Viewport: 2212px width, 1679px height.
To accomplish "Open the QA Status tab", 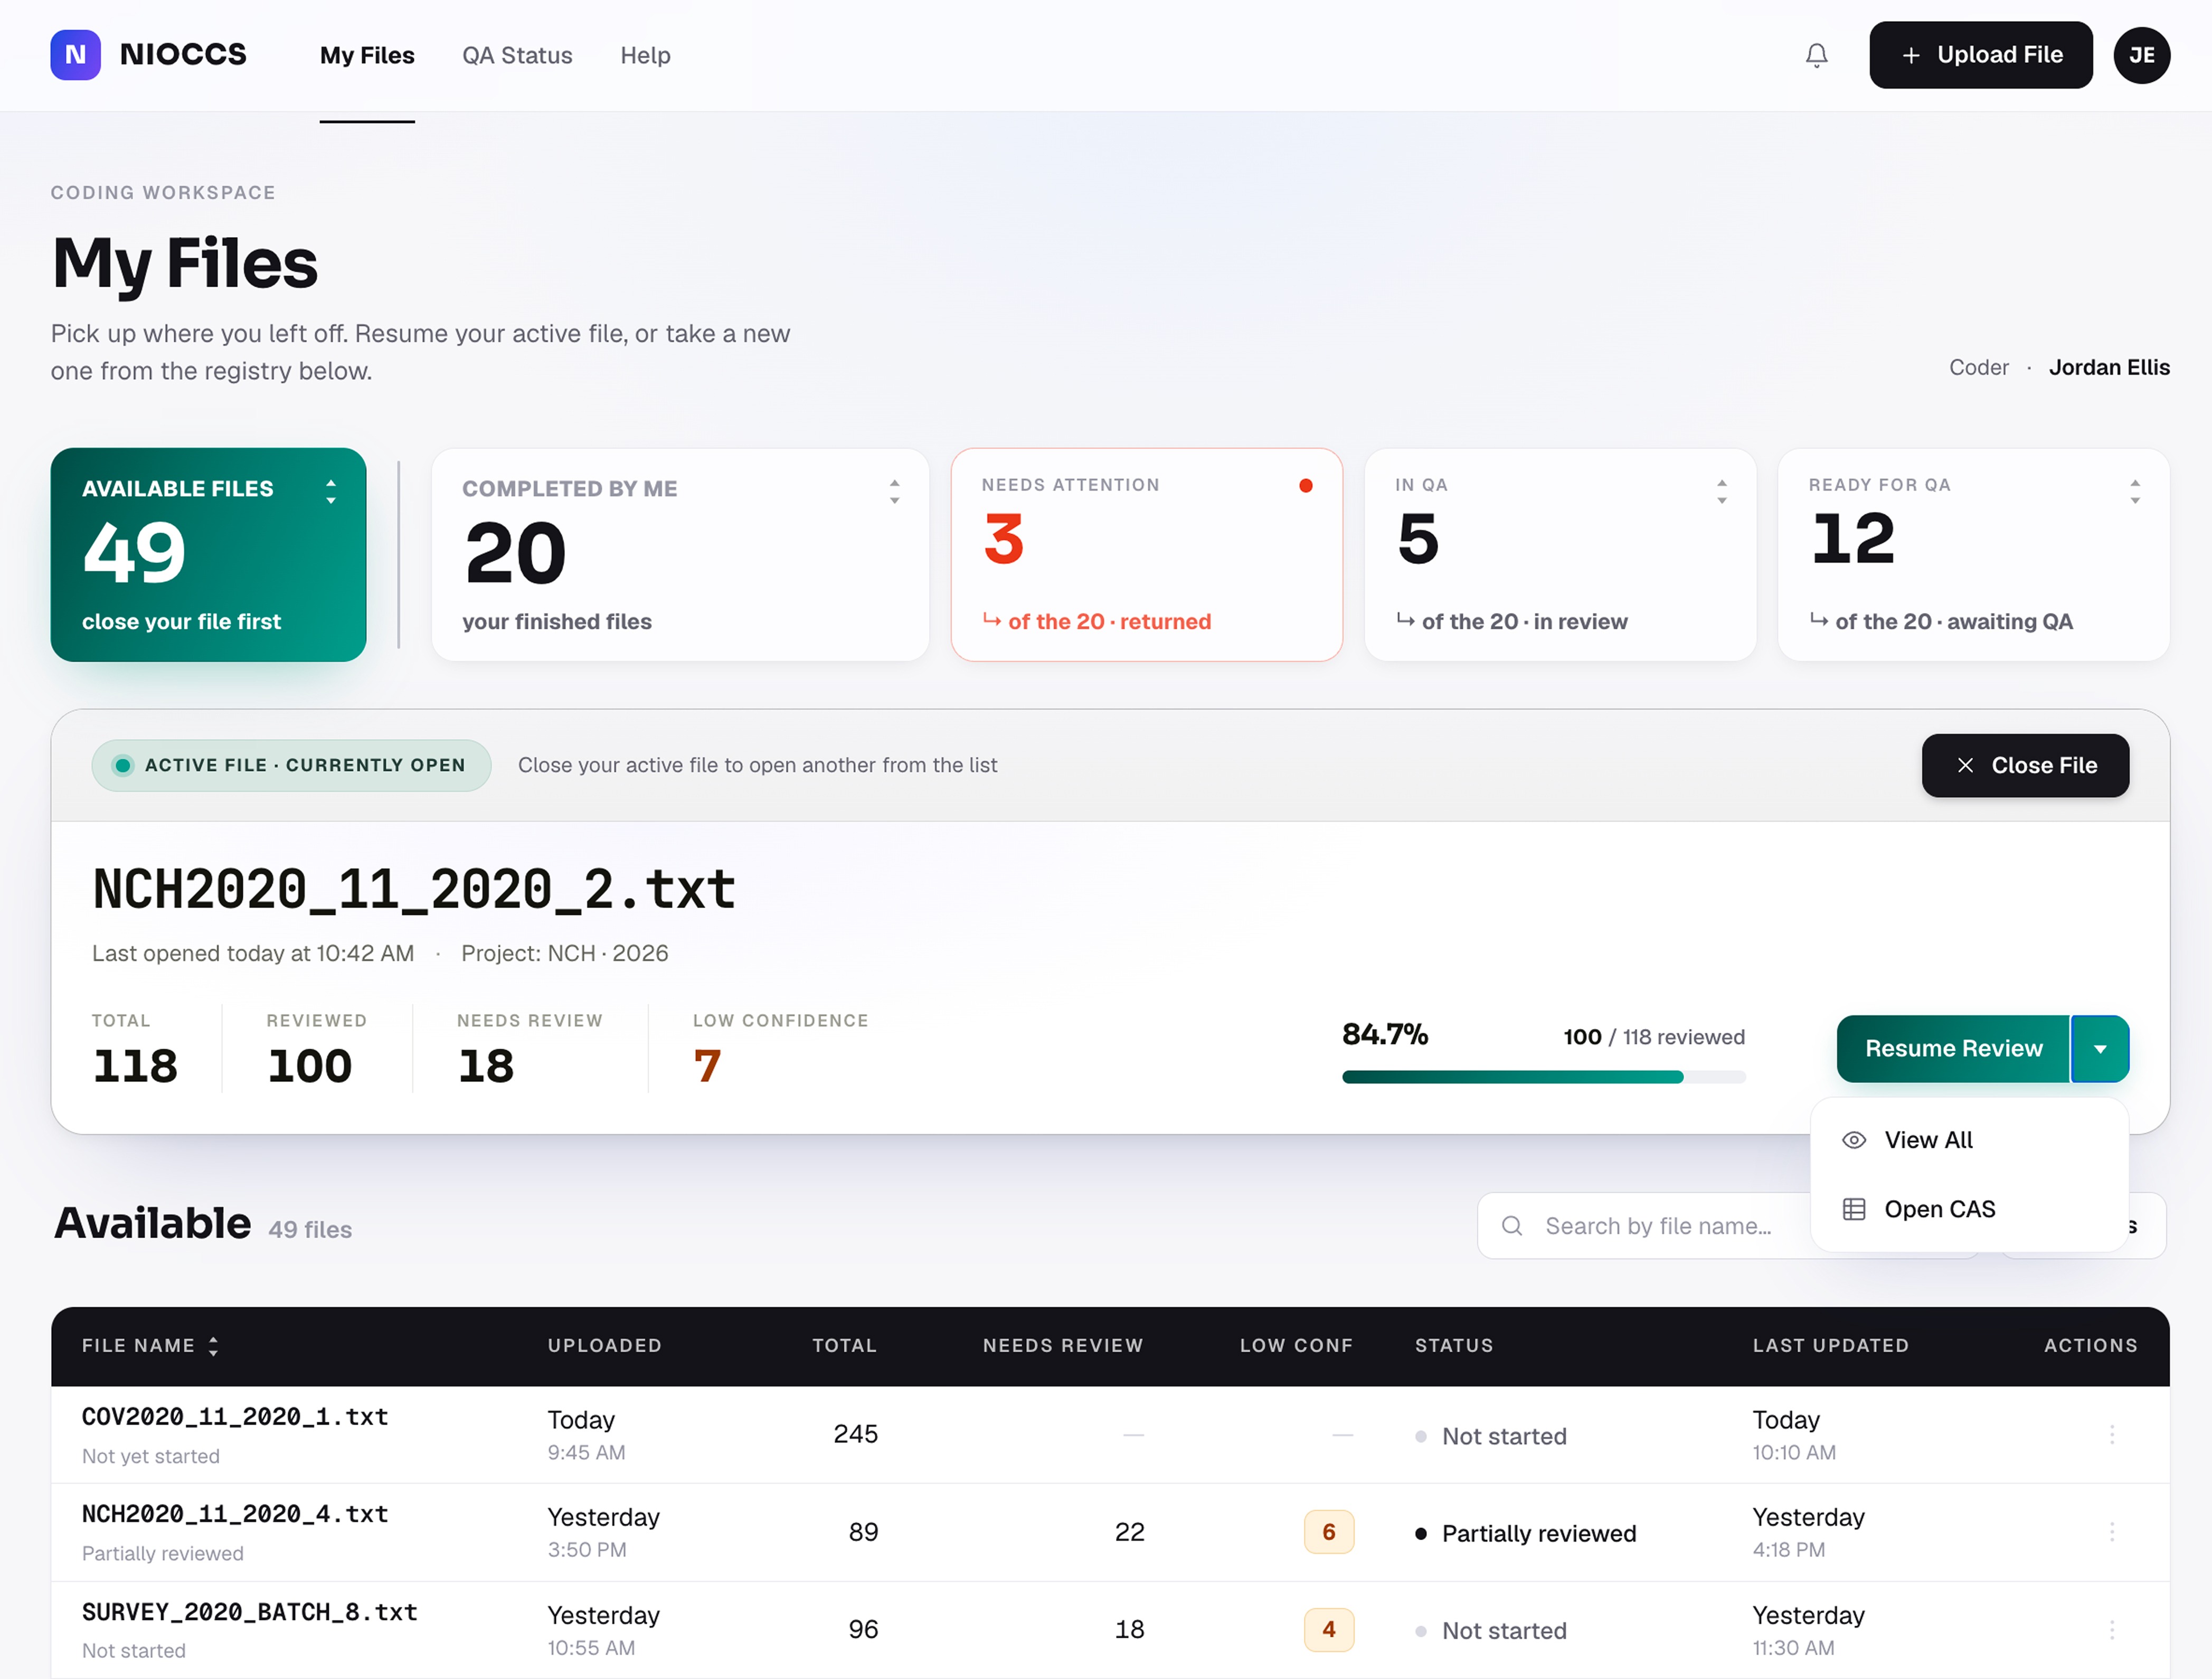I will tap(517, 55).
